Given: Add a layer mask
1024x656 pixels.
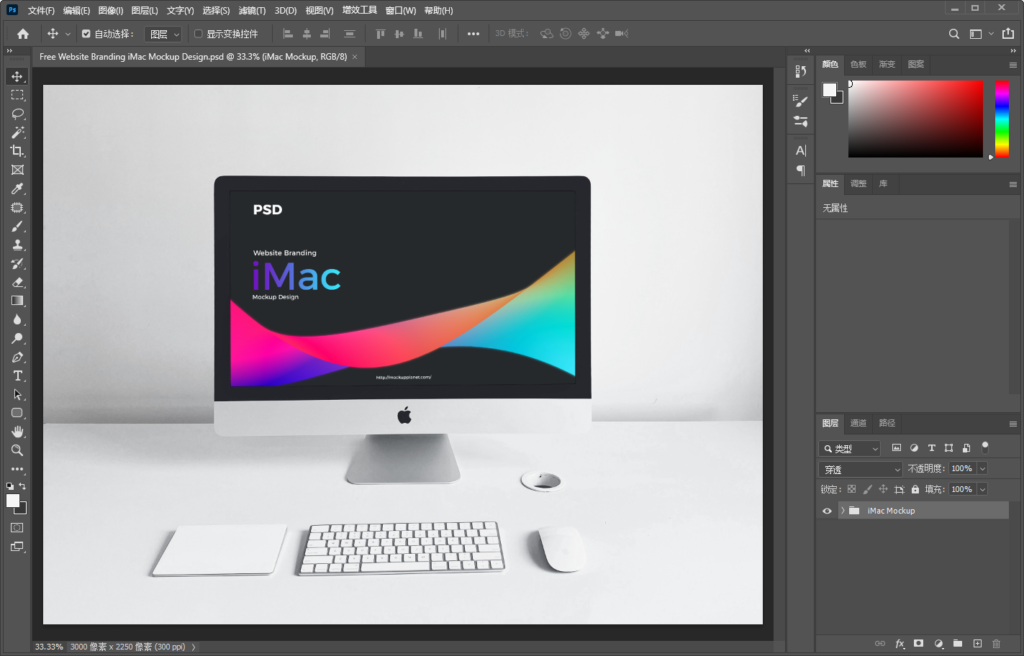Looking at the screenshot, I should click(919, 644).
